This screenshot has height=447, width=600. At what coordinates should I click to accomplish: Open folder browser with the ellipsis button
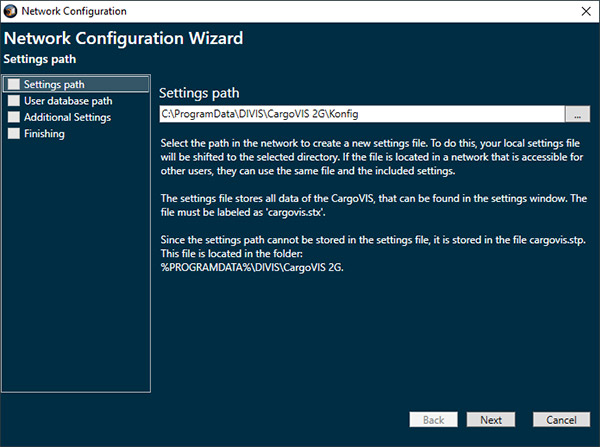(x=577, y=114)
